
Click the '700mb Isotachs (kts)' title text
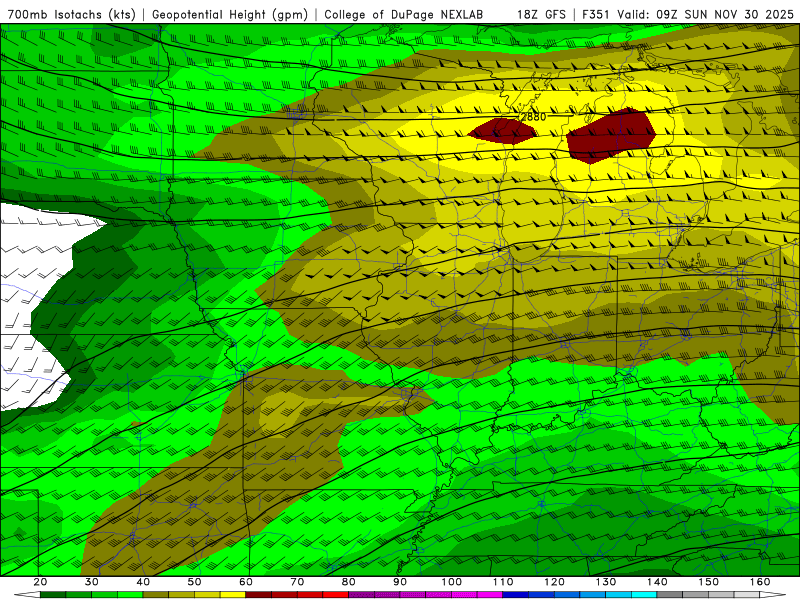tap(71, 14)
